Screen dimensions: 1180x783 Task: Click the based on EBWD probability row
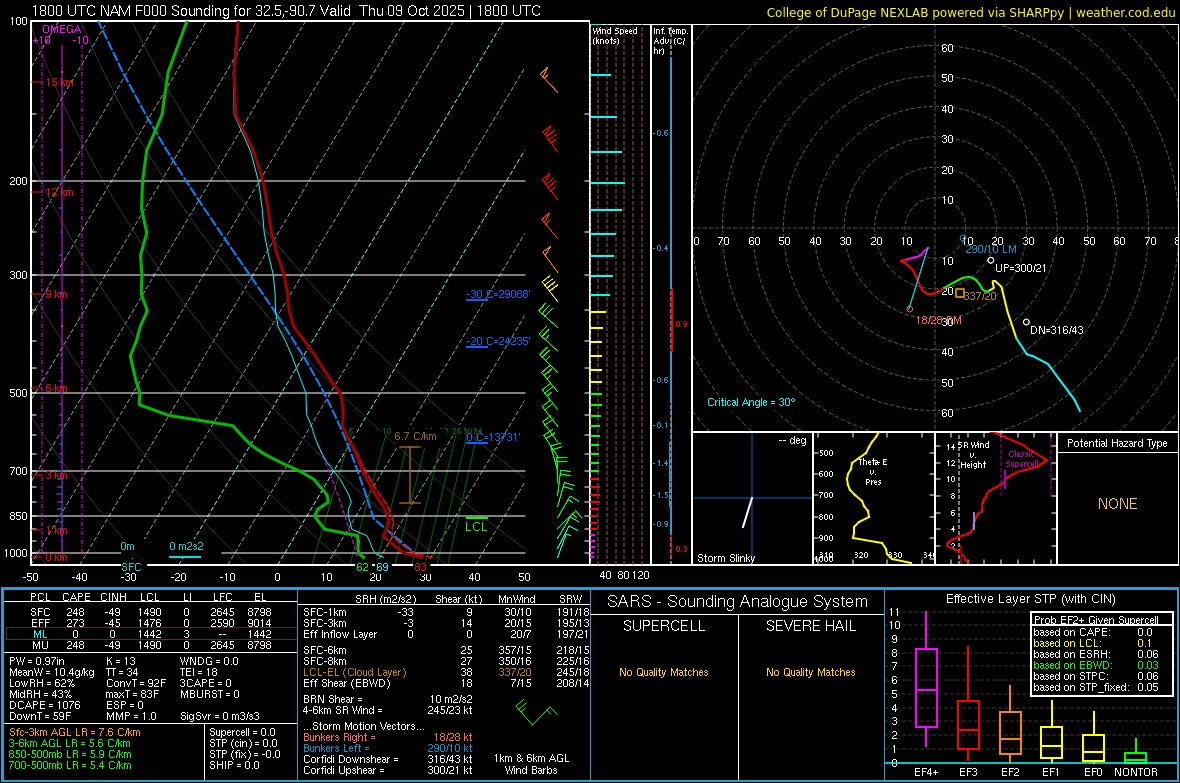pyautogui.click(x=1096, y=666)
